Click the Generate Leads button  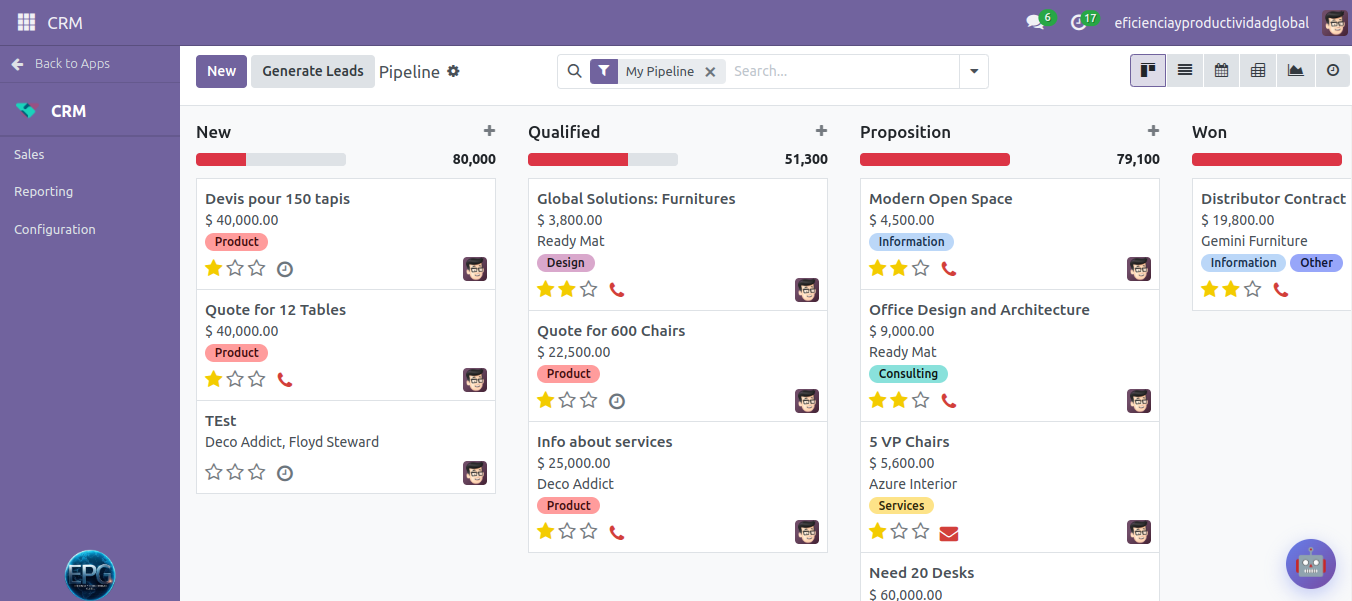(313, 71)
